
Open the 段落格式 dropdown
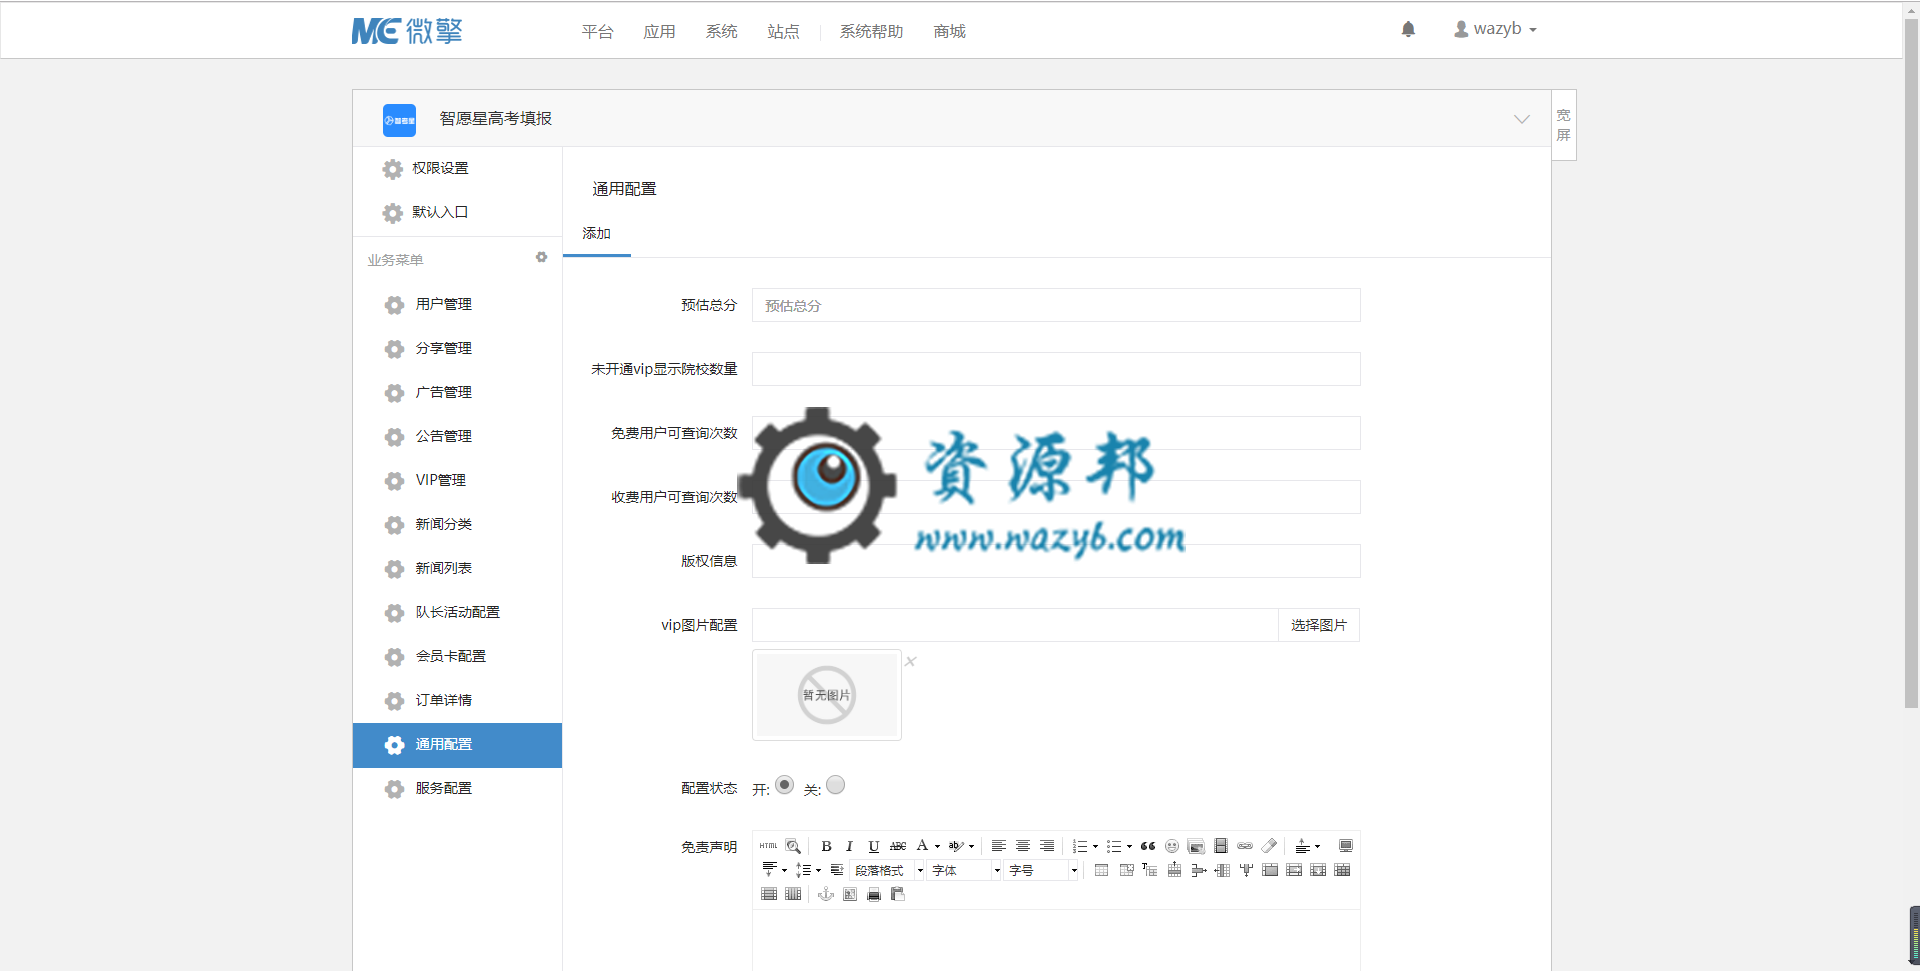[889, 870]
